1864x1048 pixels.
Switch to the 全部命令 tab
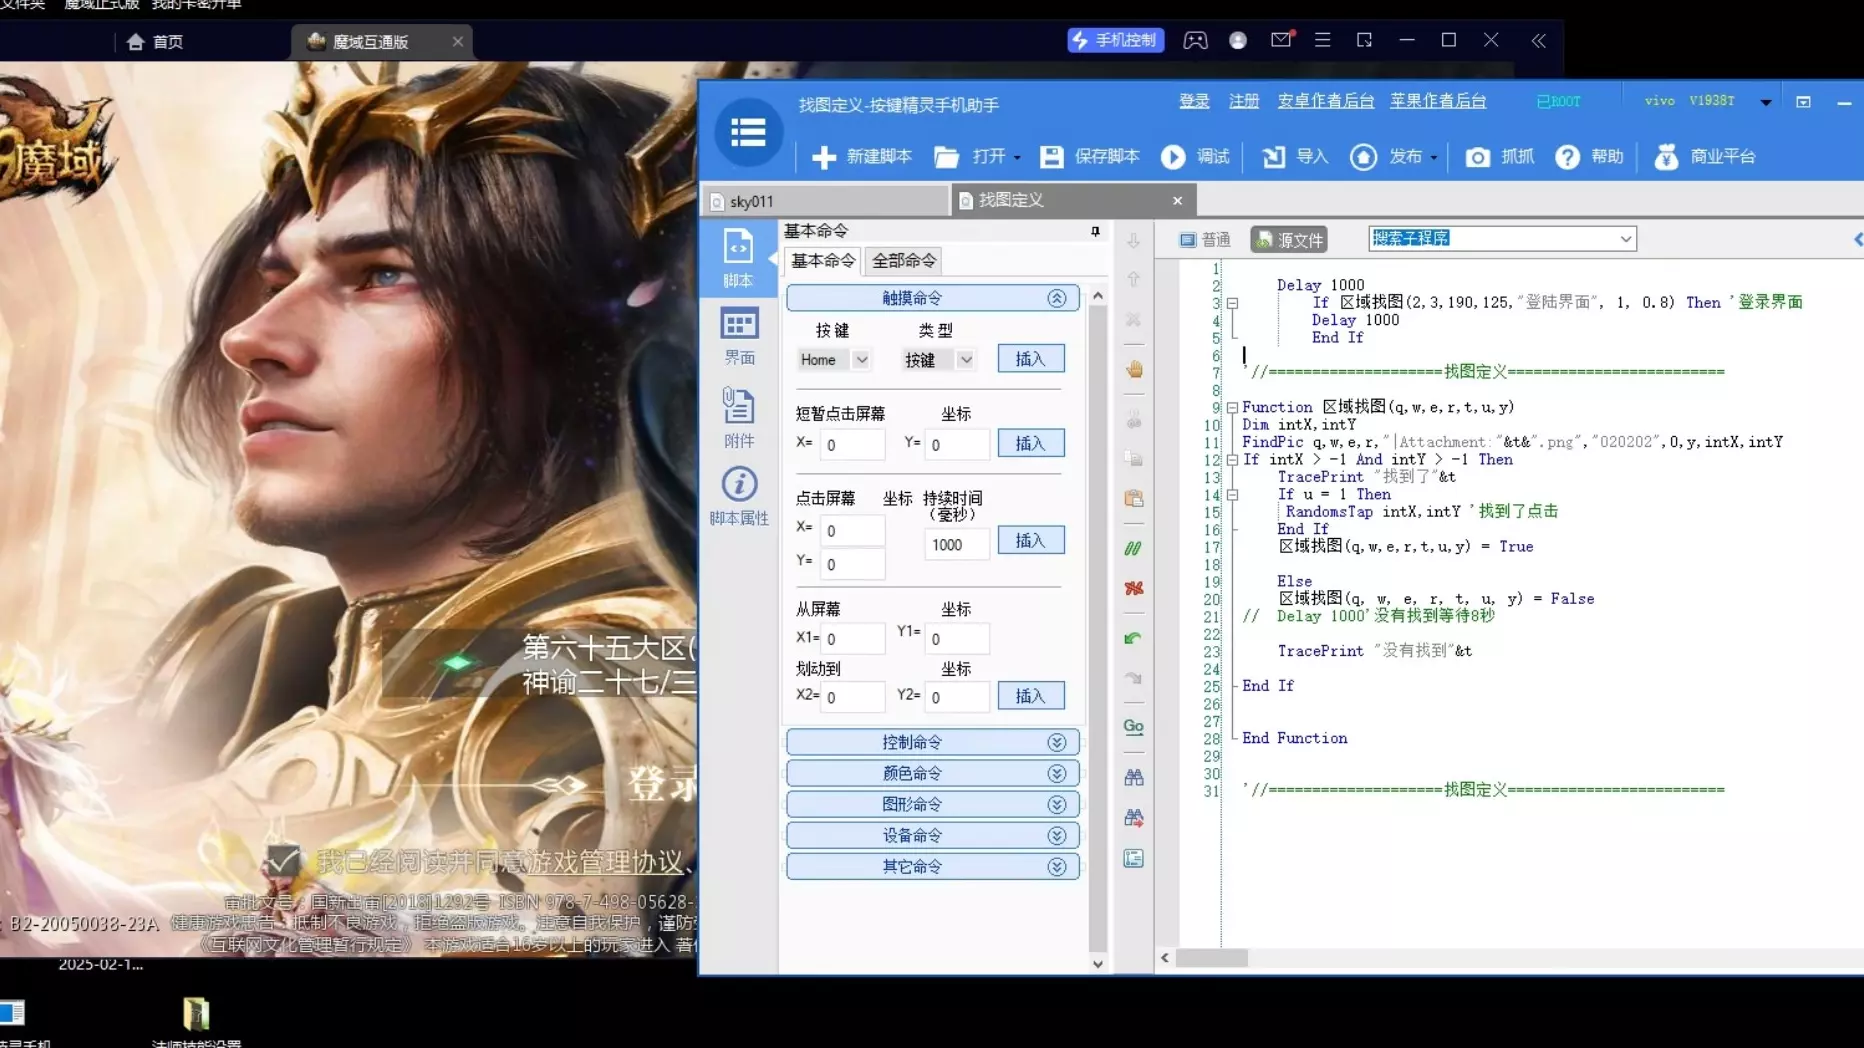904,261
